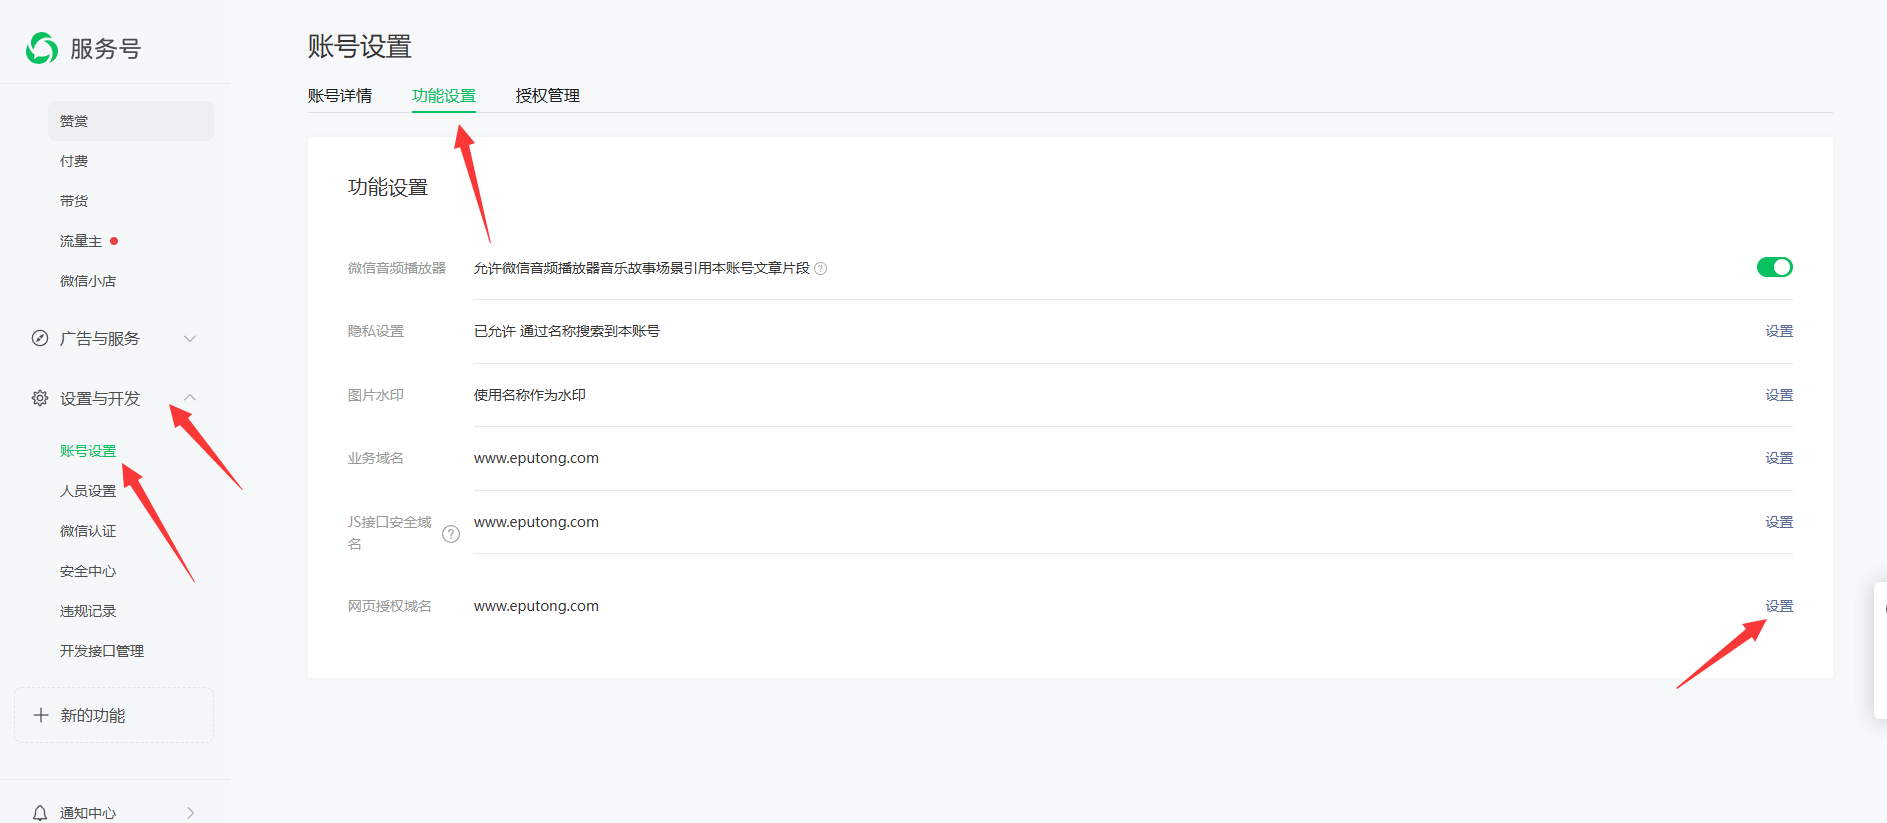The height and width of the screenshot is (823, 1887).
Task: Click 设置 link for 网页授权域名
Action: [x=1778, y=606]
